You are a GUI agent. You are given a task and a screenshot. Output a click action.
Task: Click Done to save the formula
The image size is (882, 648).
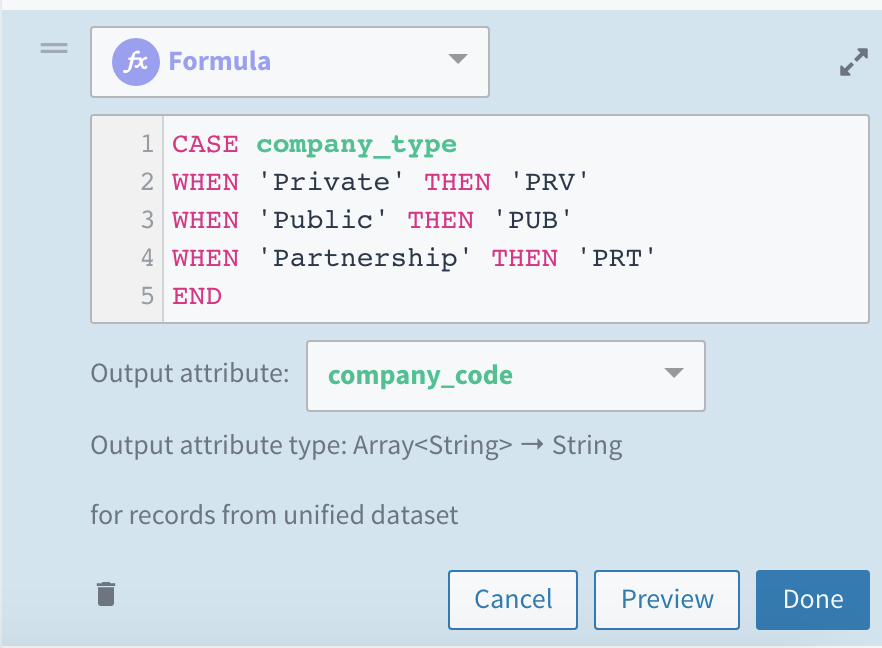(x=812, y=600)
